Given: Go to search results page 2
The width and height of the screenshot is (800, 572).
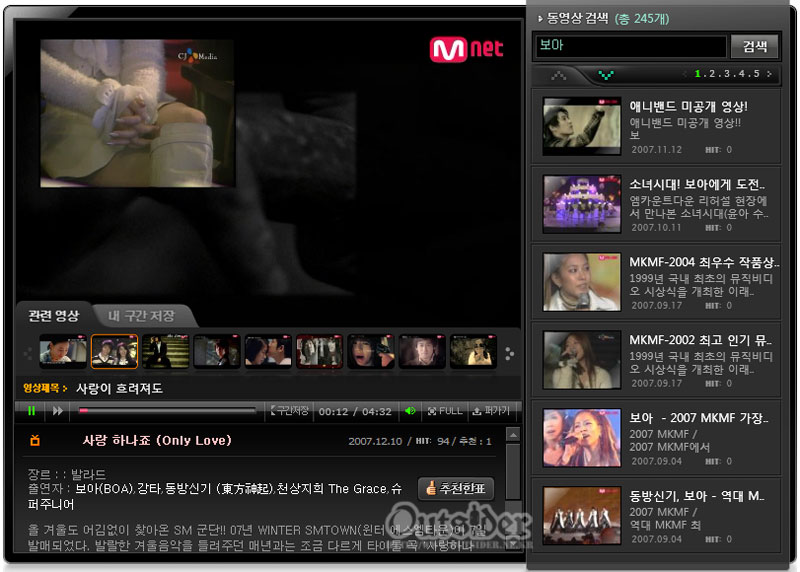Looking at the screenshot, I should pyautogui.click(x=712, y=74).
